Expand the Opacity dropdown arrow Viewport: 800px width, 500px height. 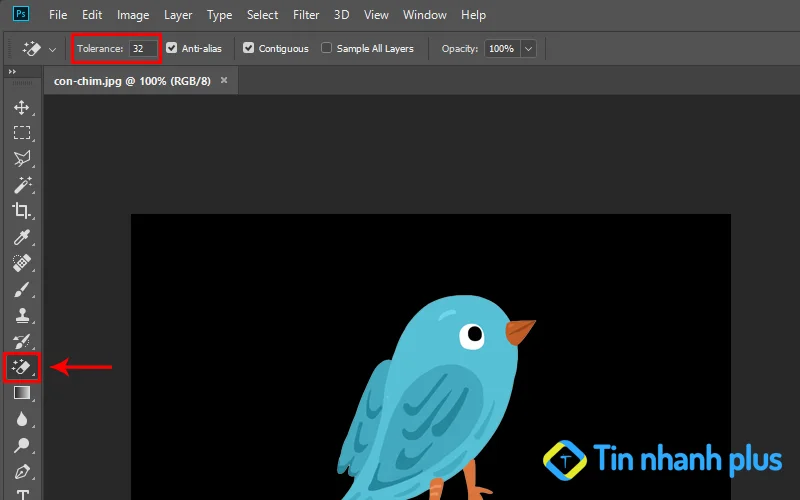point(528,48)
